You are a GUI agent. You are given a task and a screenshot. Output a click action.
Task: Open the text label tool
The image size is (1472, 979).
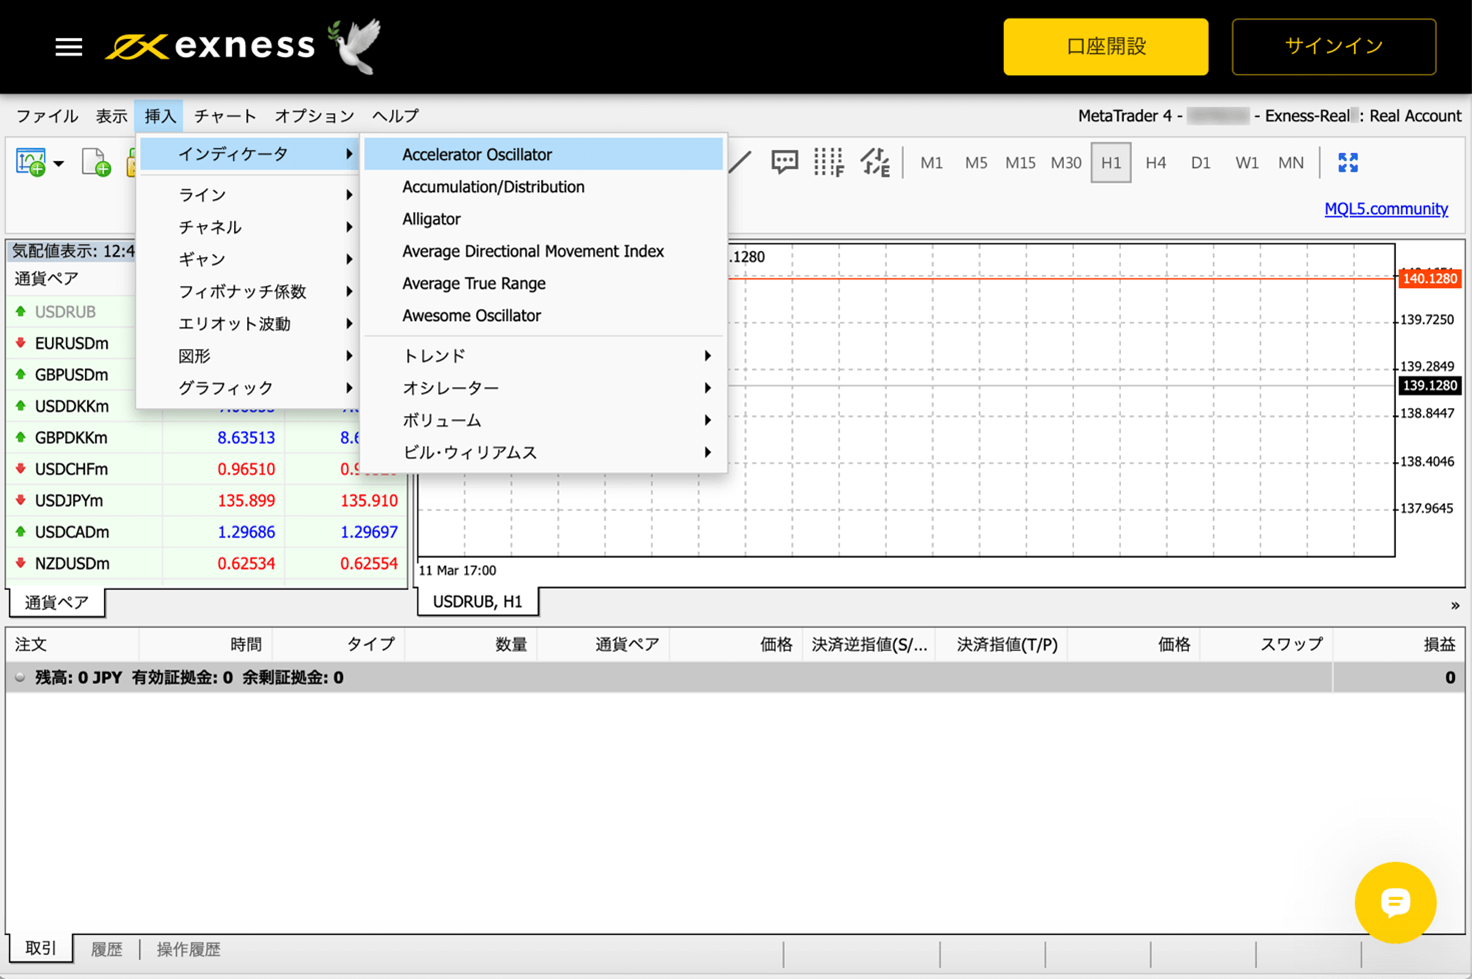pyautogui.click(x=784, y=162)
